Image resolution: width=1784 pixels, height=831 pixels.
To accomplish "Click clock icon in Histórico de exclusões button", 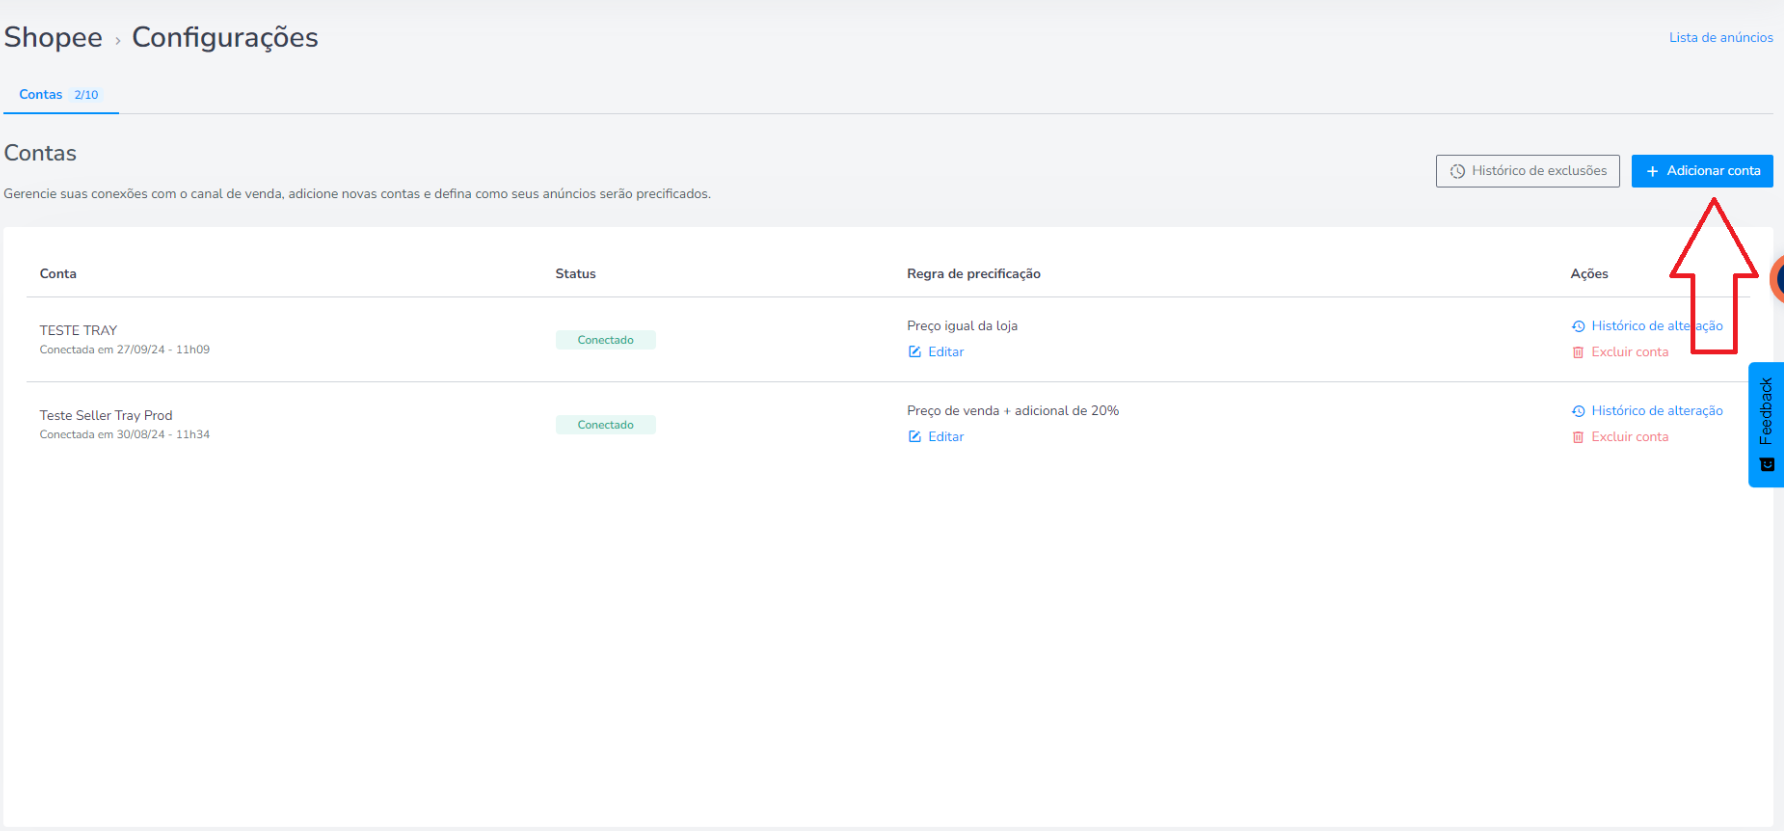I will [x=1458, y=171].
